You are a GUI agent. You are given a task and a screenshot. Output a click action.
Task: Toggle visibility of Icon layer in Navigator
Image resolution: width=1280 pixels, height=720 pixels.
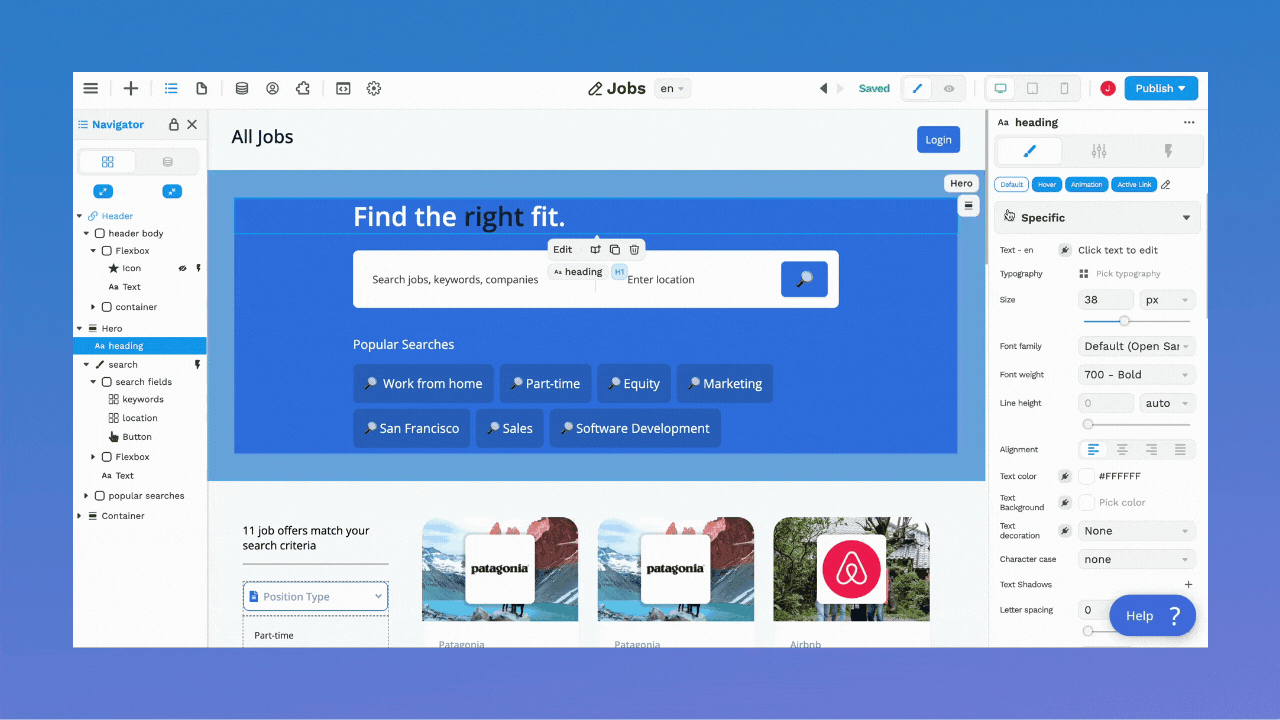click(182, 268)
